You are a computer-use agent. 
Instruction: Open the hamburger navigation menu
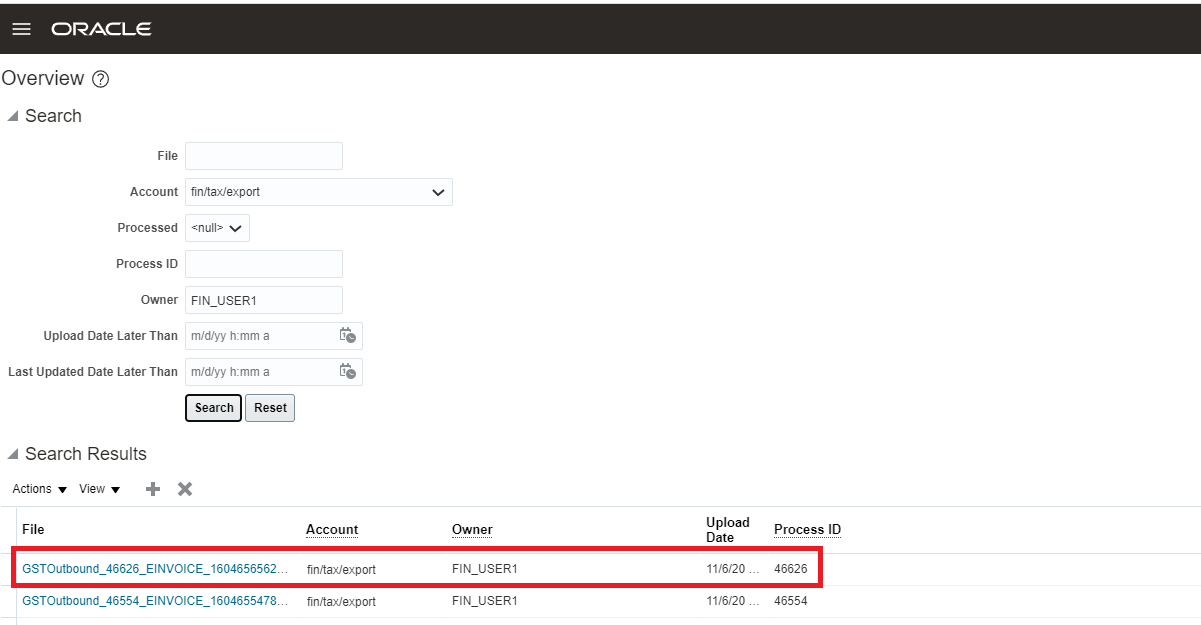(21, 29)
